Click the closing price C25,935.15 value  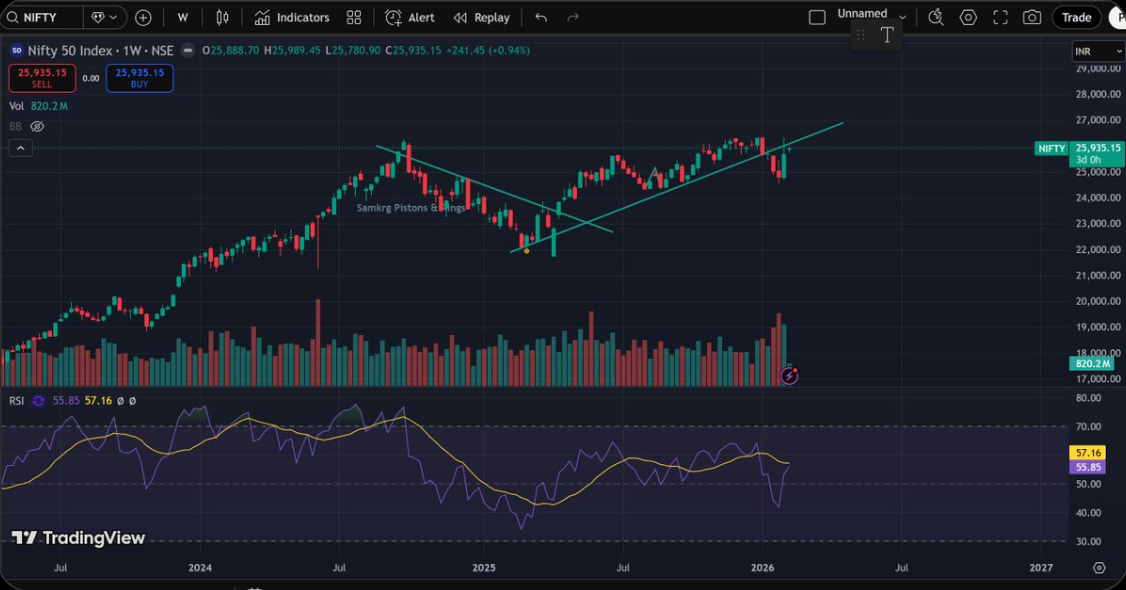[x=413, y=50]
